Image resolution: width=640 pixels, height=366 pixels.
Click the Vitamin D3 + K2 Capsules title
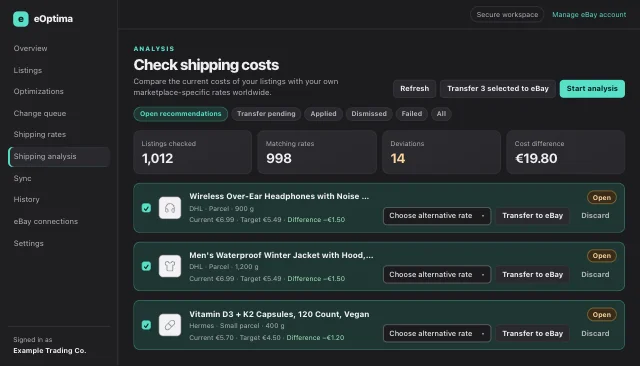[x=279, y=314]
